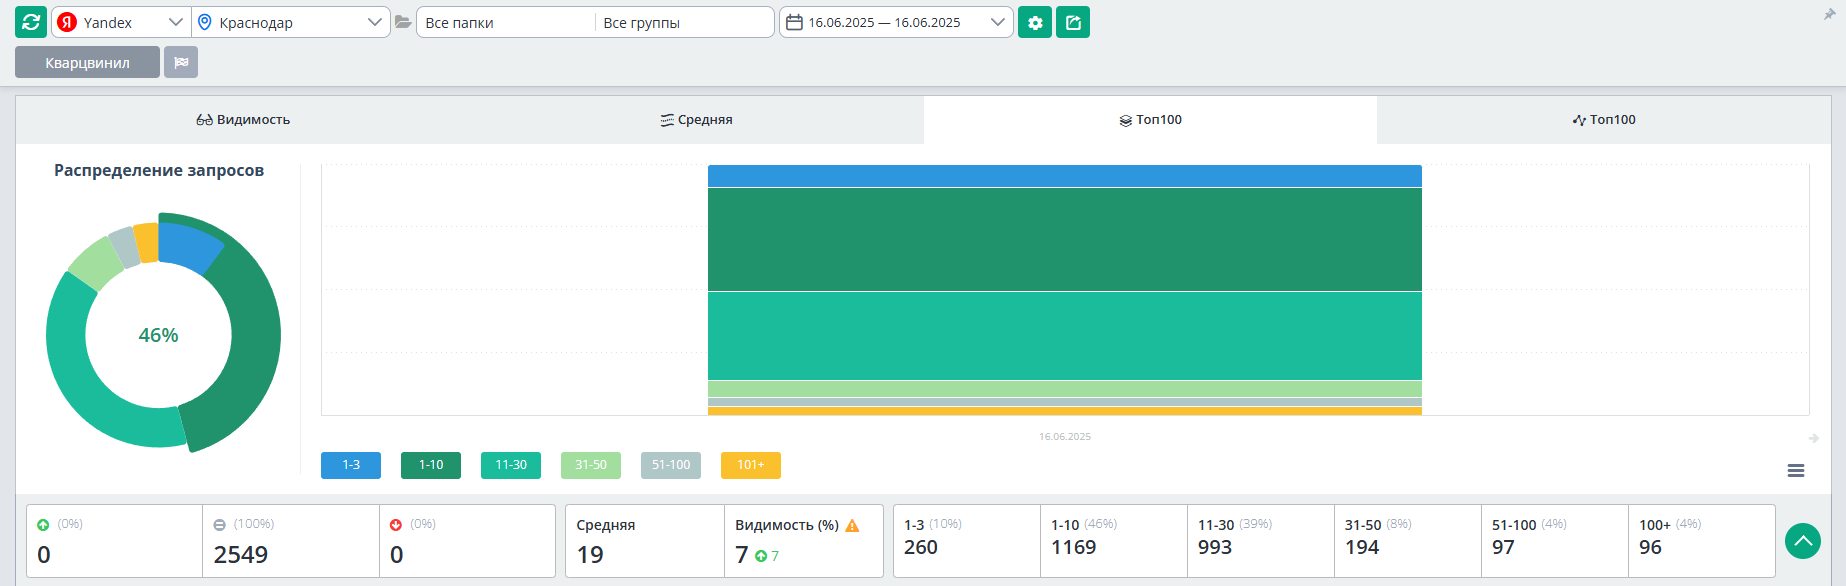Click the right arrow below the chart

tap(1813, 438)
